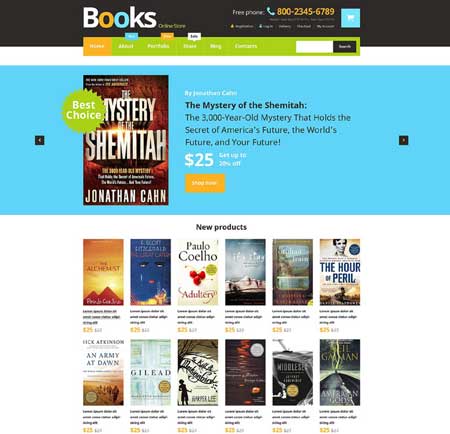Click the Best Choice badge
This screenshot has height=434, width=450.
click(84, 110)
